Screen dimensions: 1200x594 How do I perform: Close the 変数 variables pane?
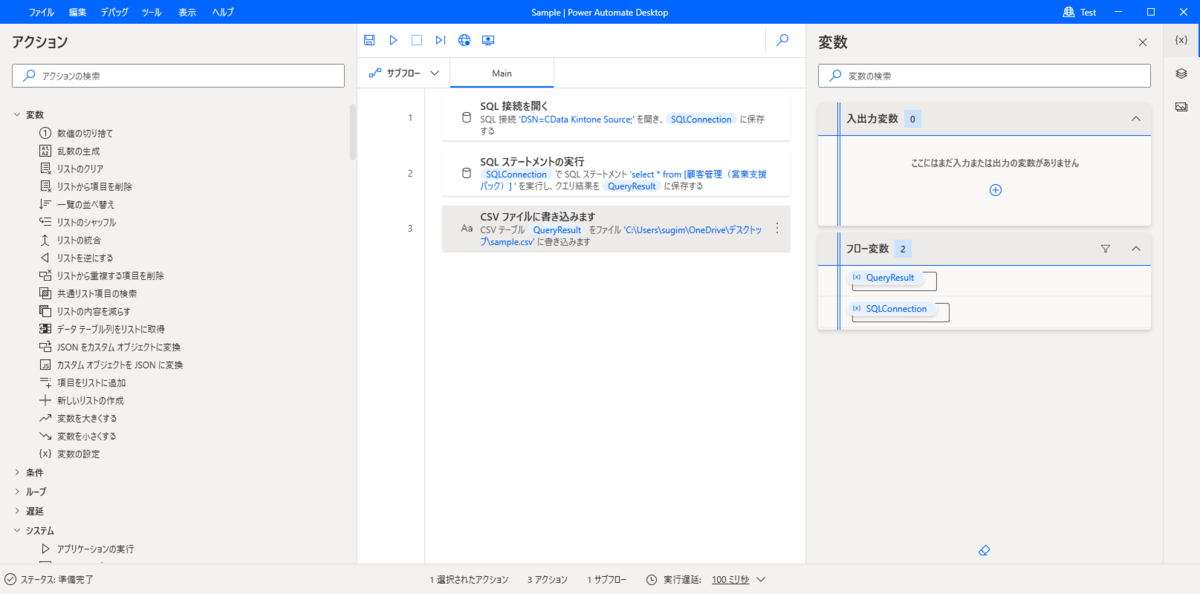(1143, 42)
